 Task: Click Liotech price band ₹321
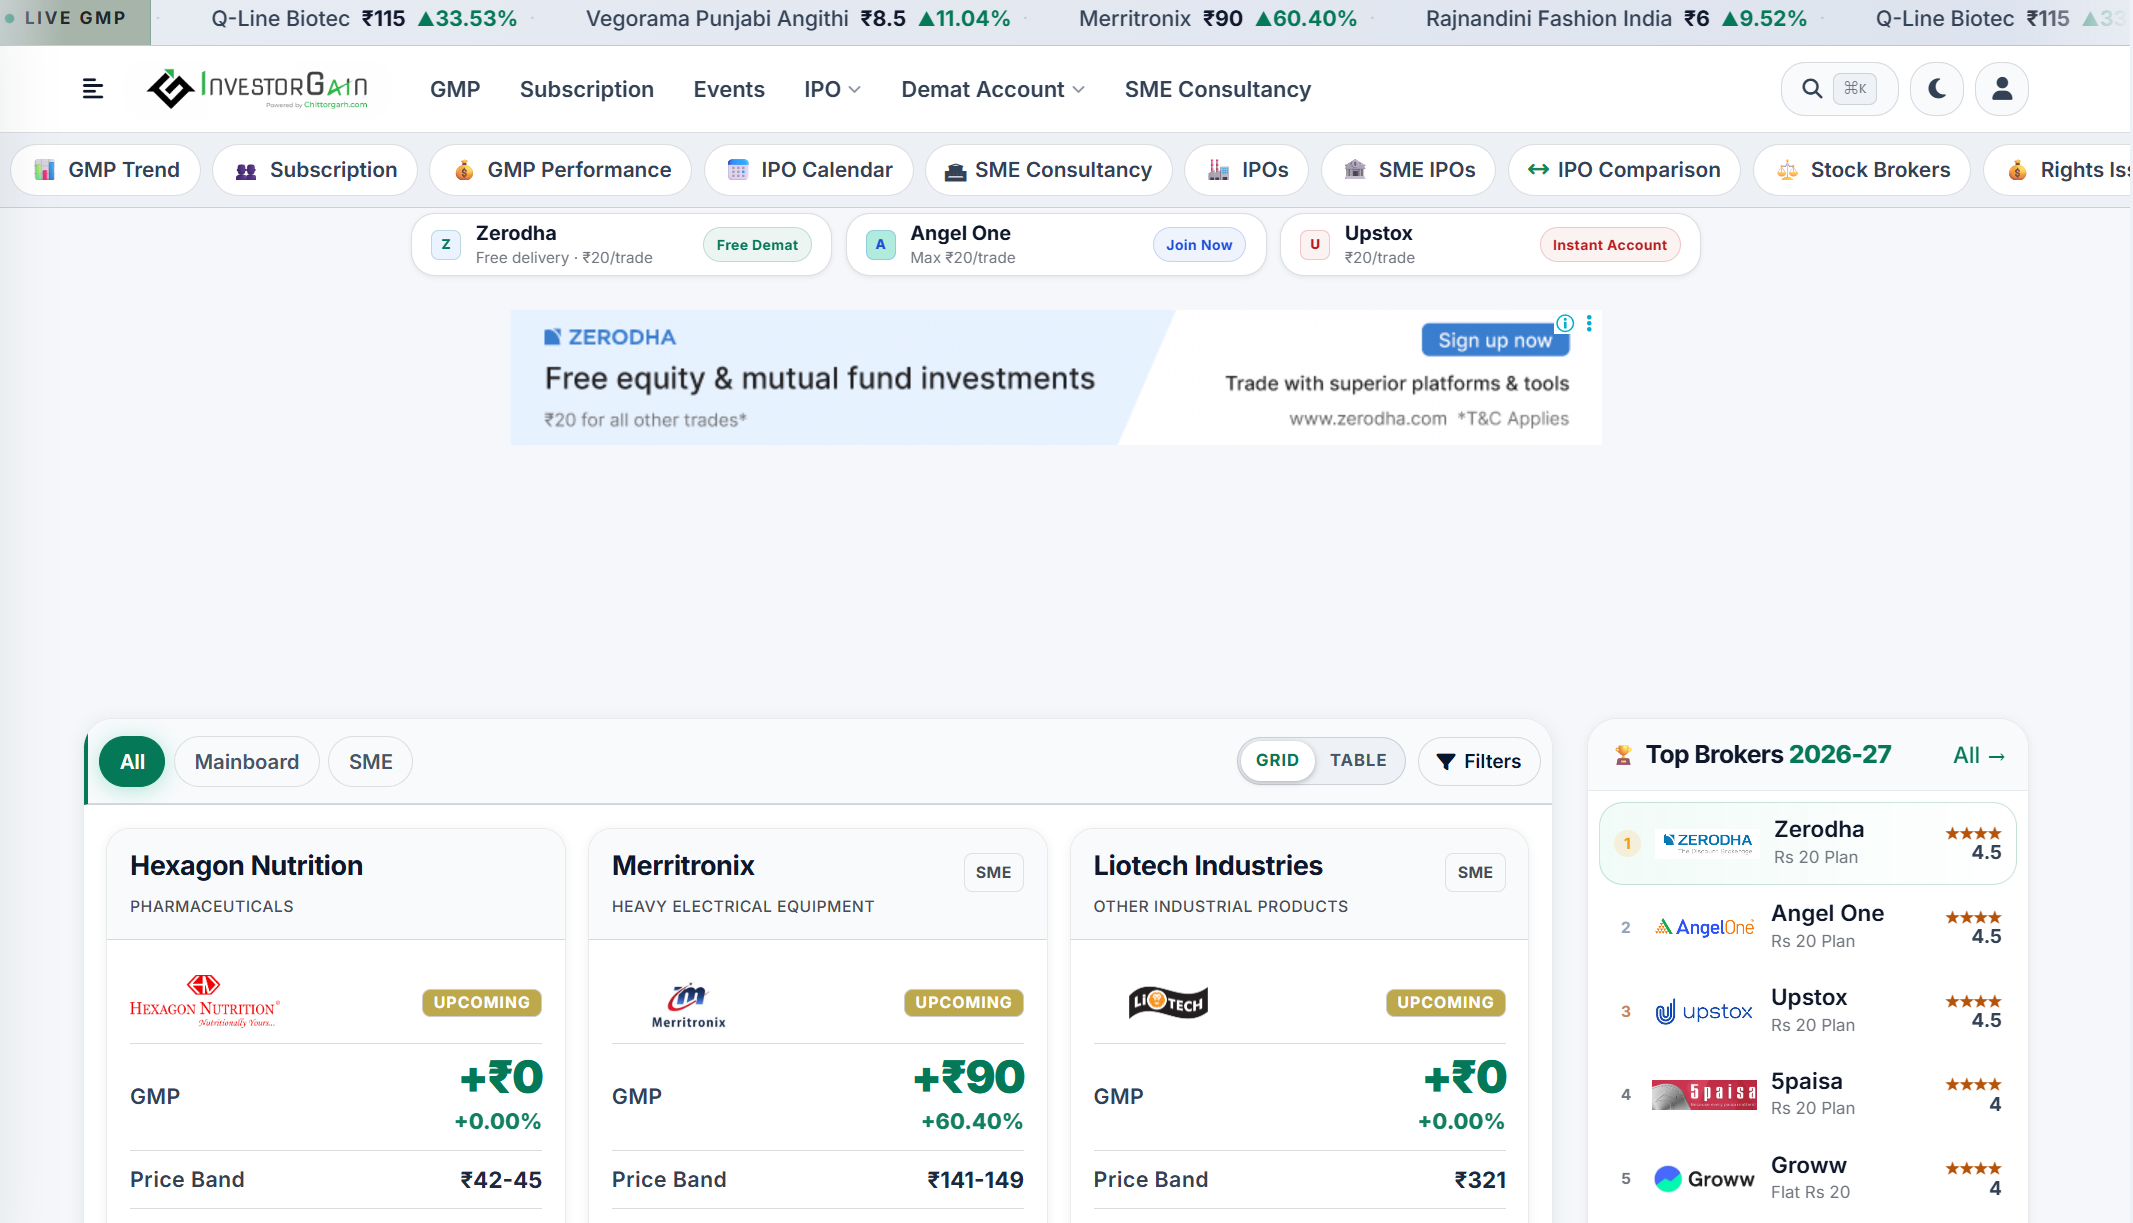tap(1480, 1180)
